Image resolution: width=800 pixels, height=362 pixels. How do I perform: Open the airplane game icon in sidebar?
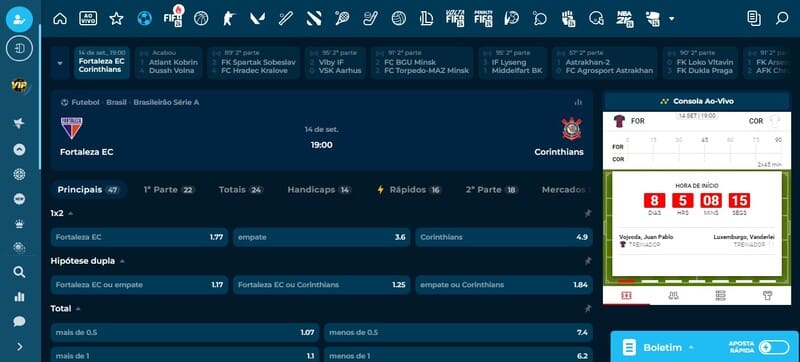pyautogui.click(x=19, y=123)
